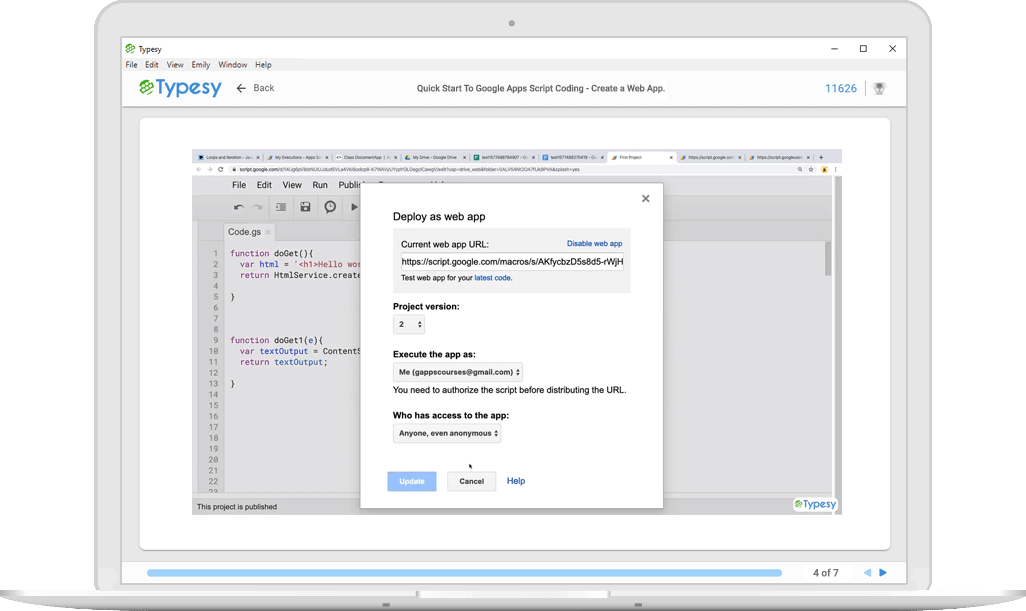The height and width of the screenshot is (611, 1026).
Task: Expand the Who has access dropdown
Action: coord(447,433)
